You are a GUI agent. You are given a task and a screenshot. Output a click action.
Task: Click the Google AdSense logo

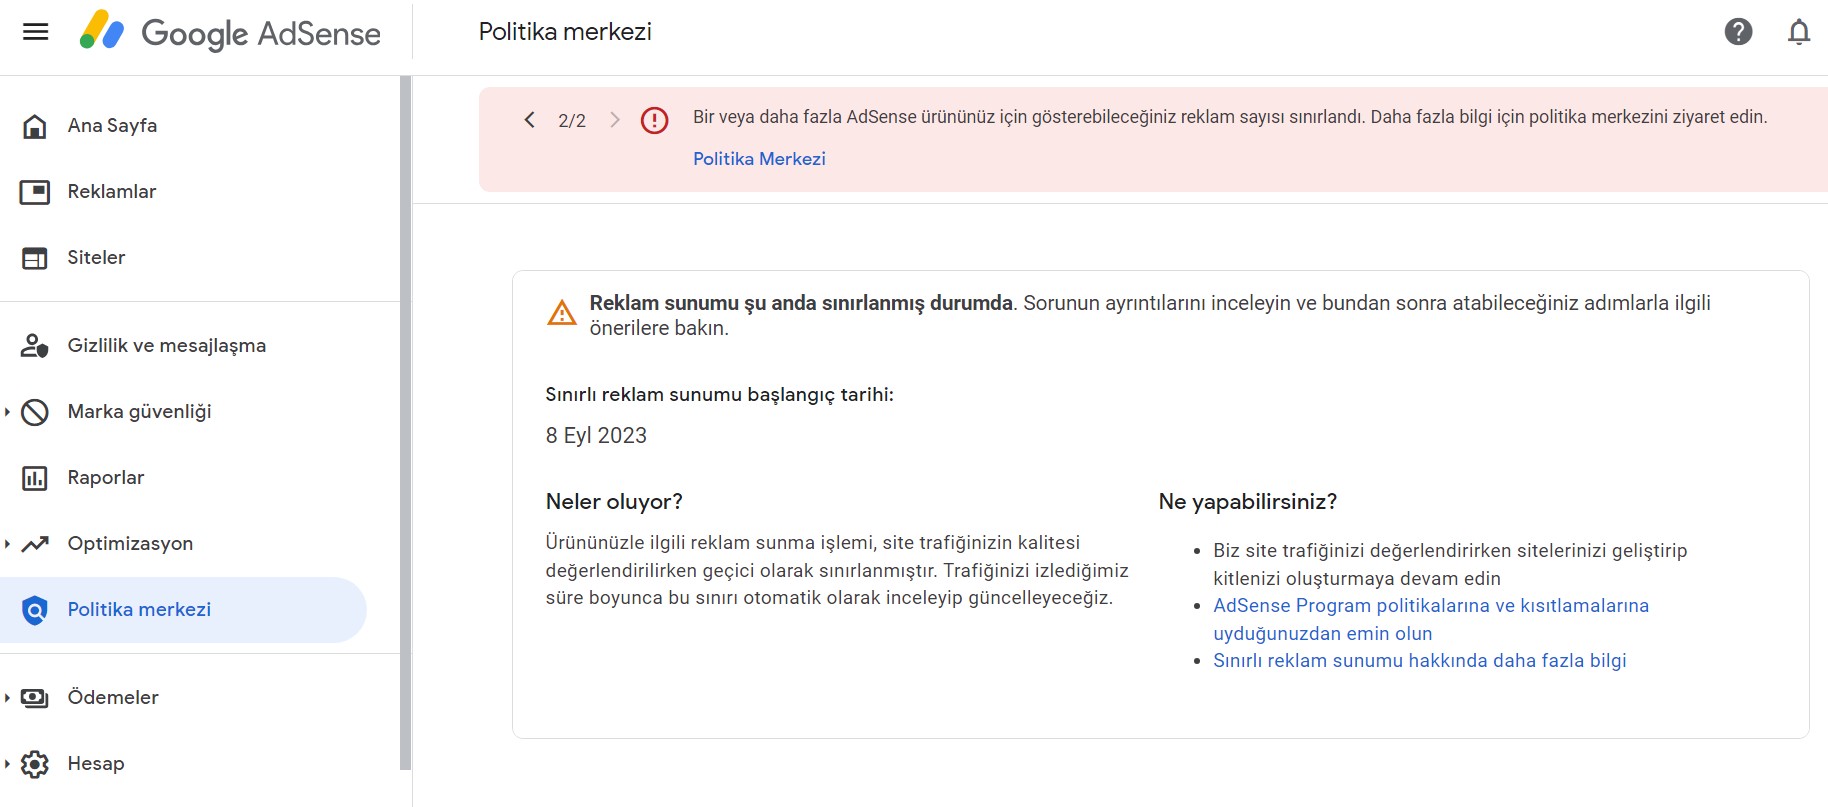click(230, 32)
